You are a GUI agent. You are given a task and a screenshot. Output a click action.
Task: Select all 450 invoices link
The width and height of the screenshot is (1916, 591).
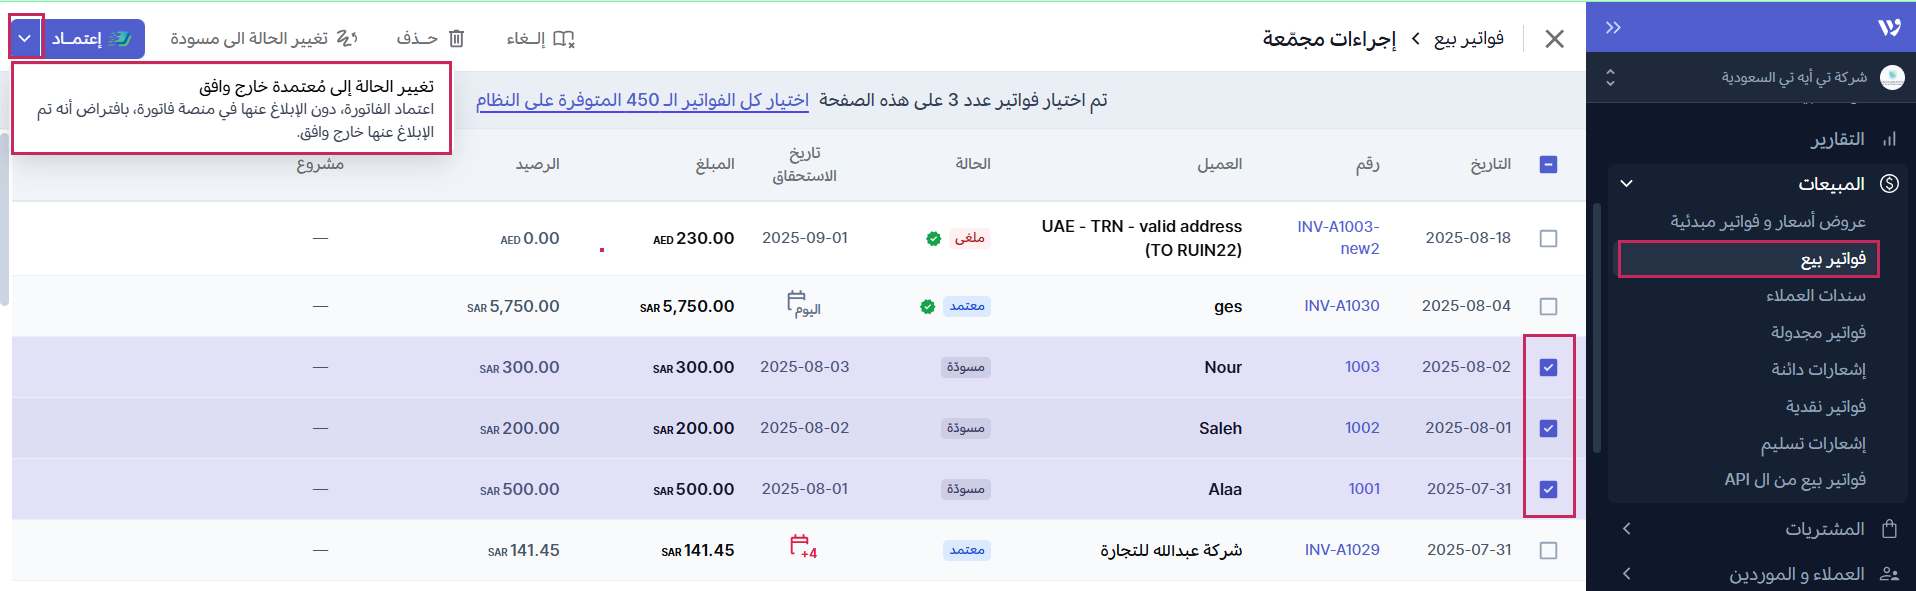642,100
